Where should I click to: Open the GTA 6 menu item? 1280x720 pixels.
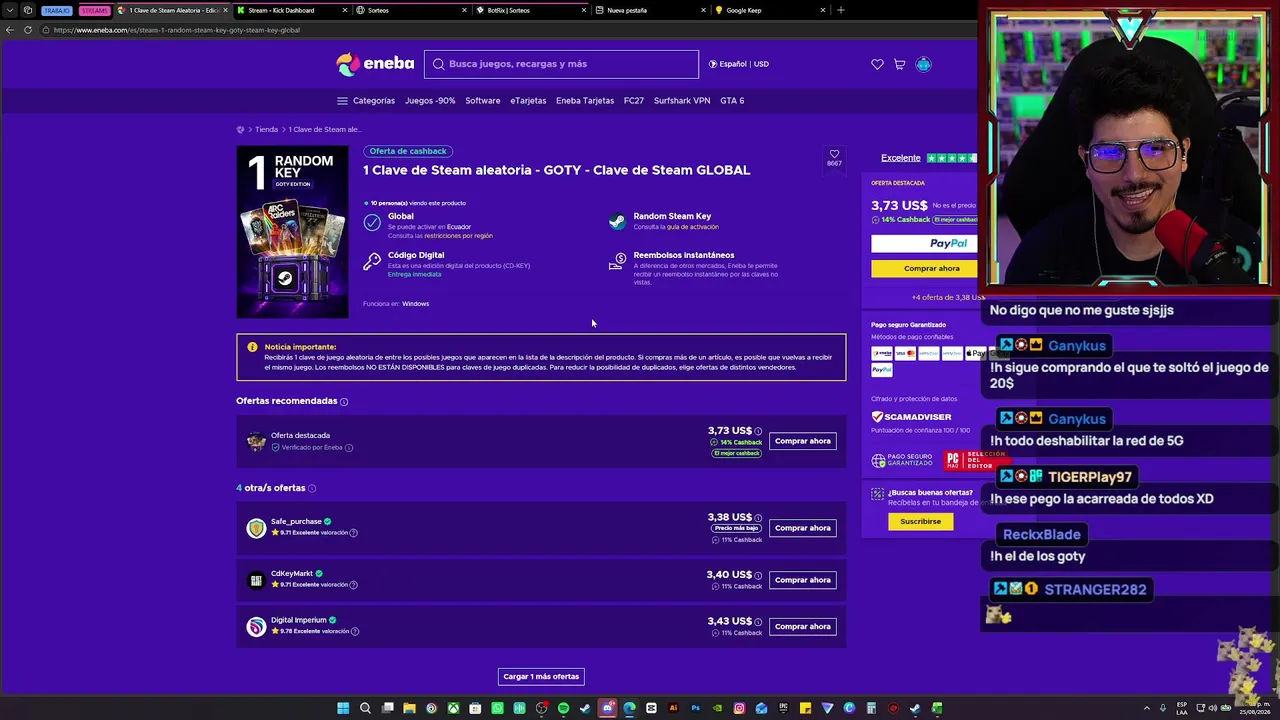[x=732, y=101]
